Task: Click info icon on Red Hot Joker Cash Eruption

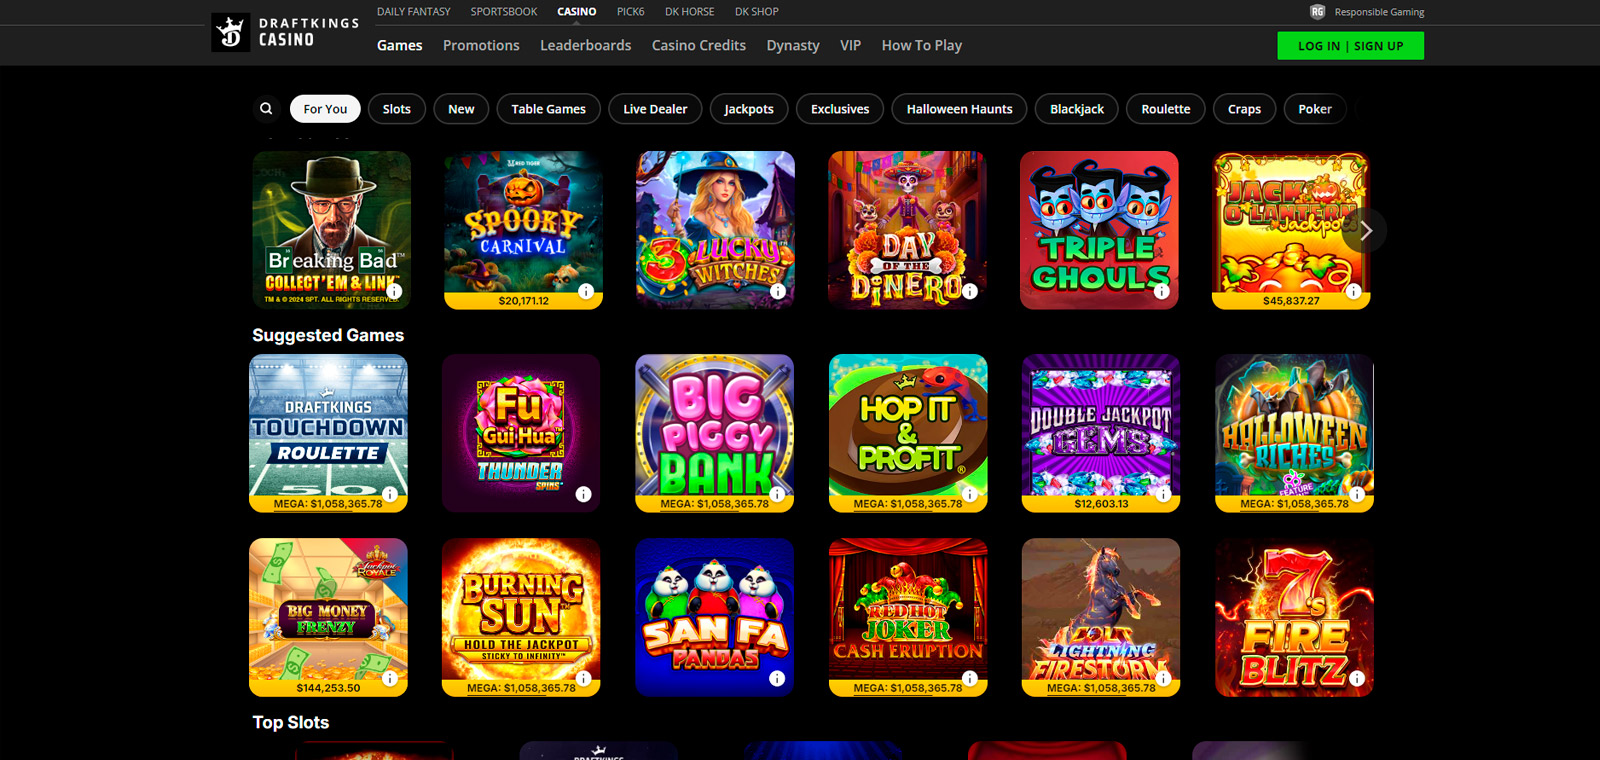Action: coord(970,678)
